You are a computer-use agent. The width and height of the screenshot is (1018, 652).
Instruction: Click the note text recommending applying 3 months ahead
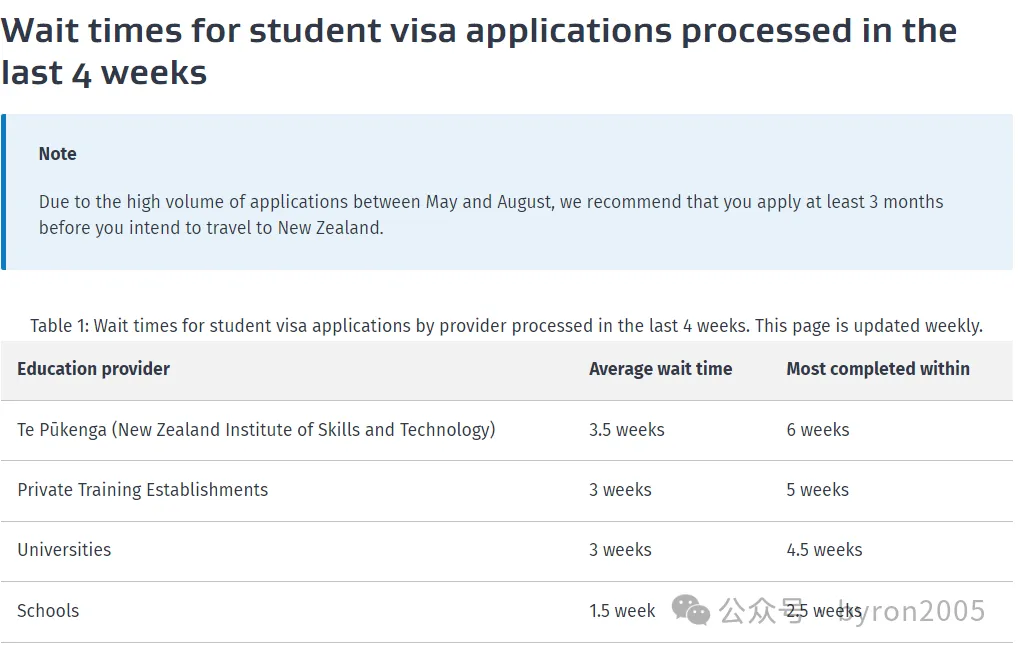[491, 215]
